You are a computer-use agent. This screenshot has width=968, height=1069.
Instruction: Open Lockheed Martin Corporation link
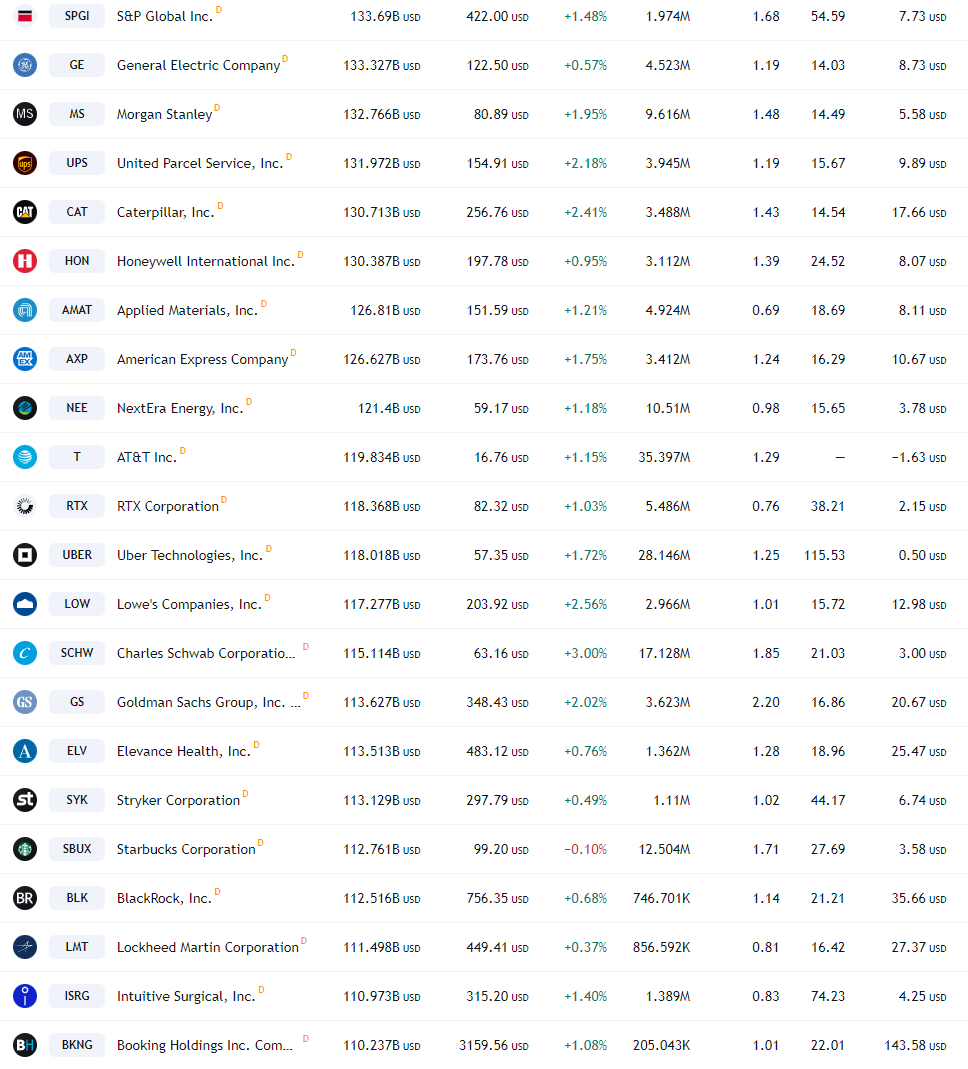point(208,948)
